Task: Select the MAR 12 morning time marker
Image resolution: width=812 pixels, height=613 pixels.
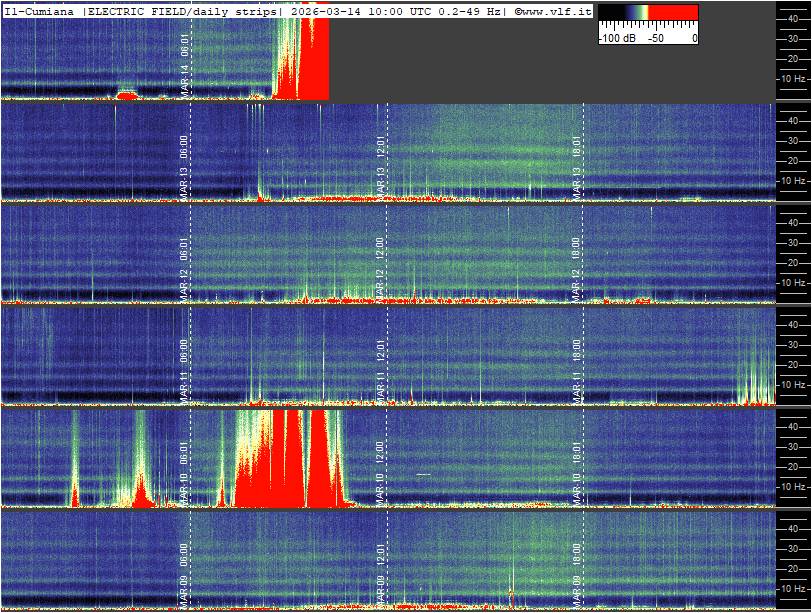Action: pyautogui.click(x=185, y=262)
